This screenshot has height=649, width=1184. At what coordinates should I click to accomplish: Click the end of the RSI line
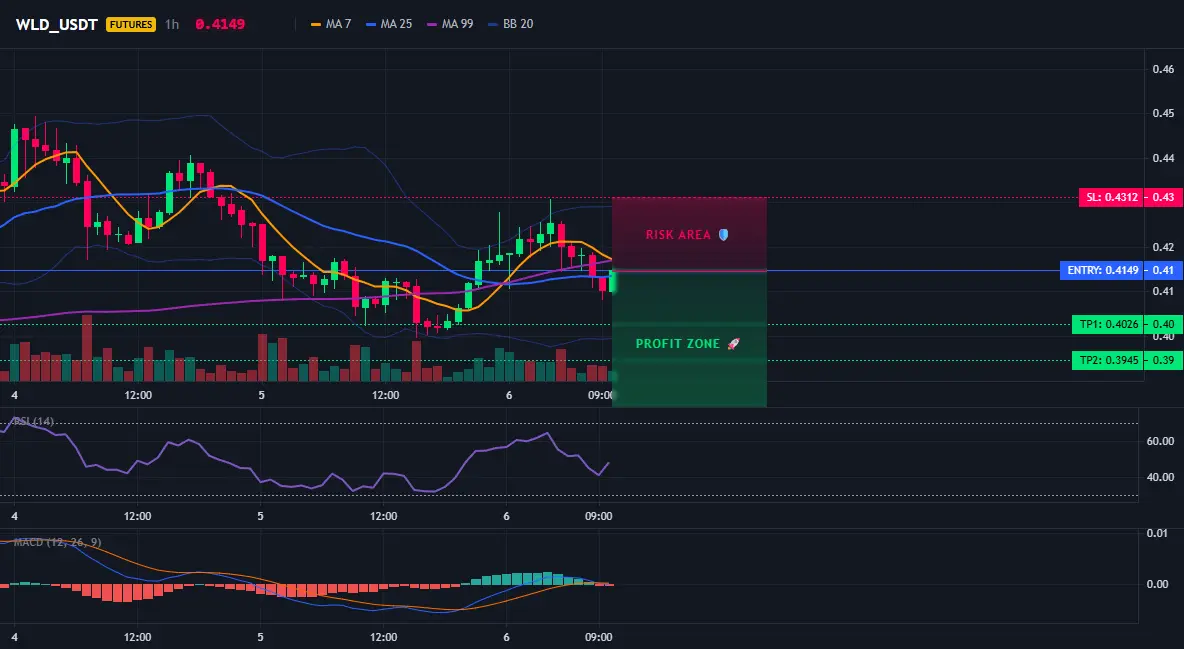609,462
